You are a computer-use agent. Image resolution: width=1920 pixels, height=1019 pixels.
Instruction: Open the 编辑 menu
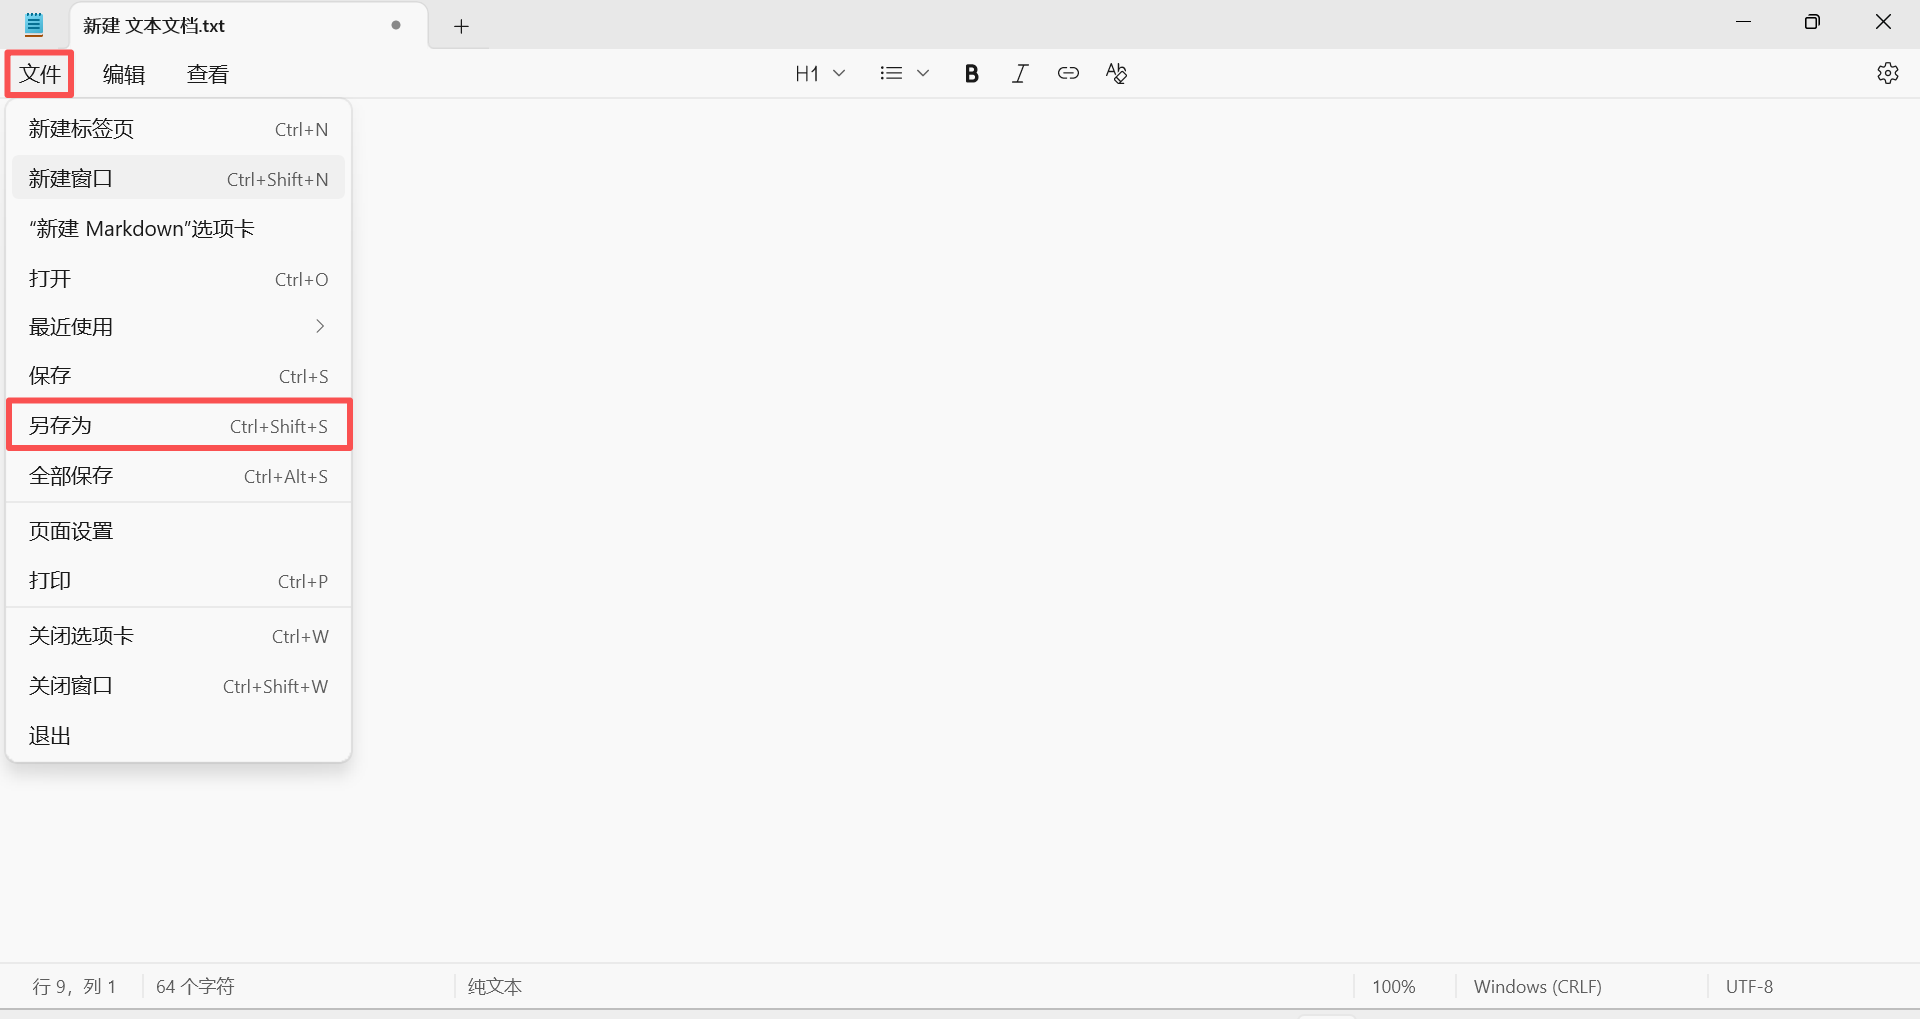click(x=124, y=74)
